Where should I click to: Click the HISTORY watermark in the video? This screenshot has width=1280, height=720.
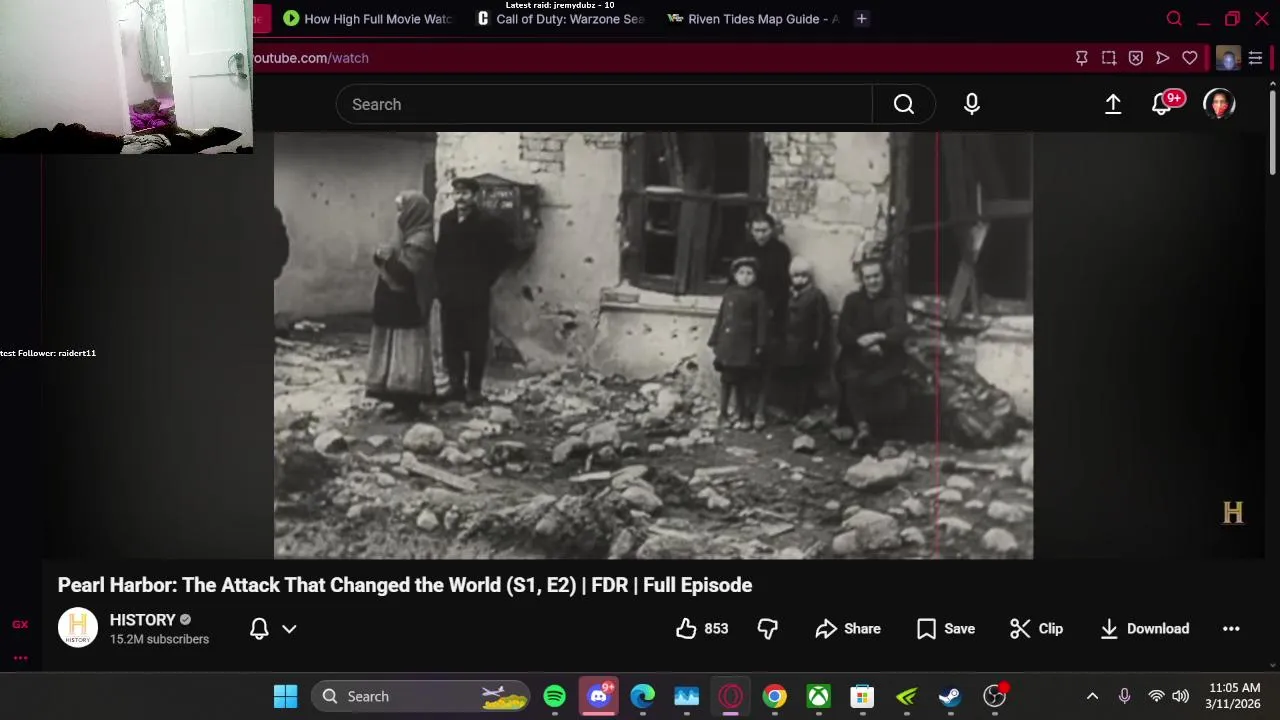1233,513
